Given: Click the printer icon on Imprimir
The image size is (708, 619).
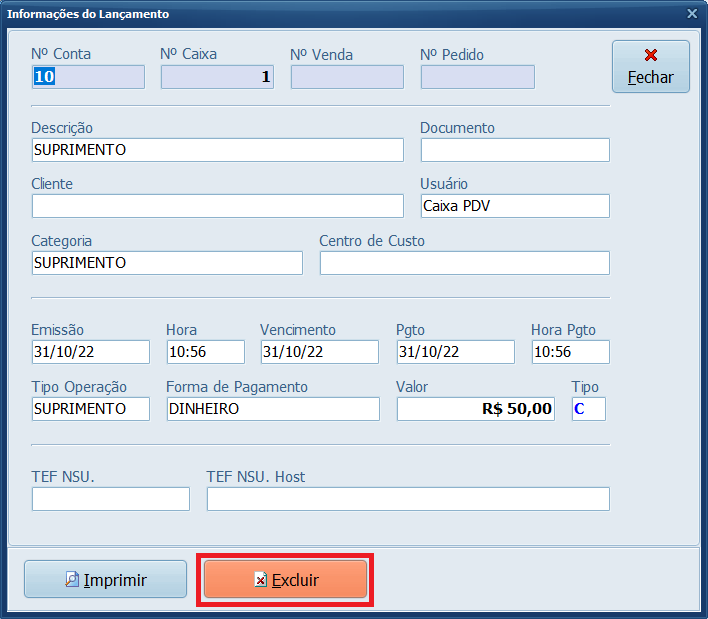Looking at the screenshot, I should coord(72,580).
